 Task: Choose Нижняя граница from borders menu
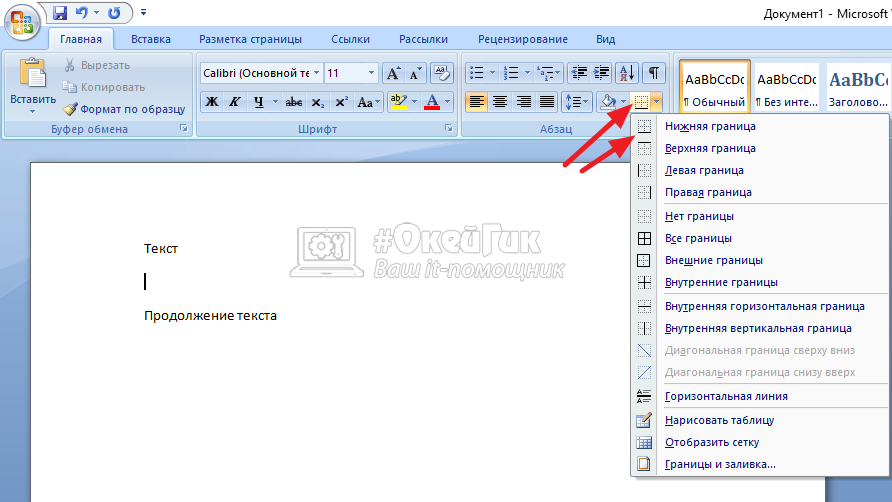point(709,126)
